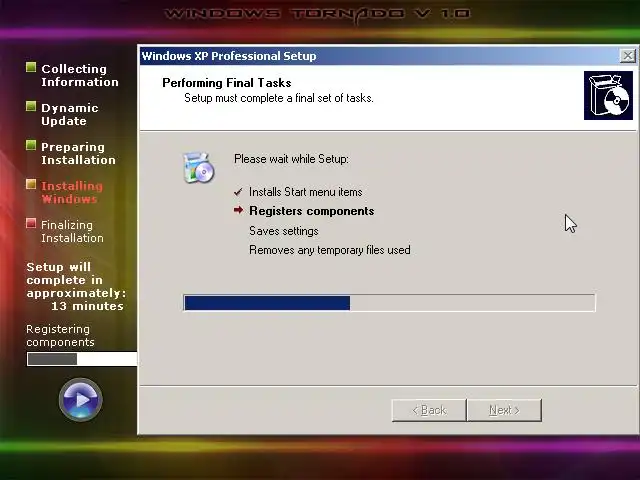The image size is (640, 480).
Task: Click the green square beside Preparing Installation
Action: tap(31, 145)
